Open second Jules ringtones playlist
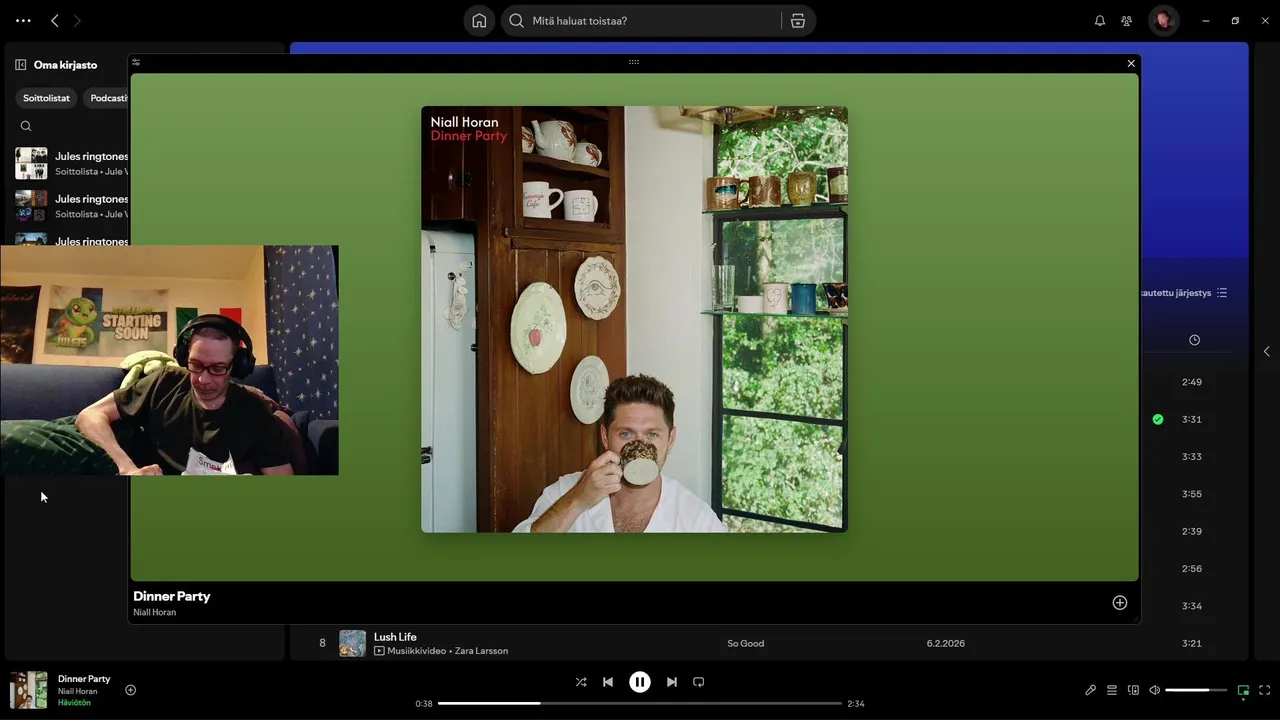 click(72, 206)
